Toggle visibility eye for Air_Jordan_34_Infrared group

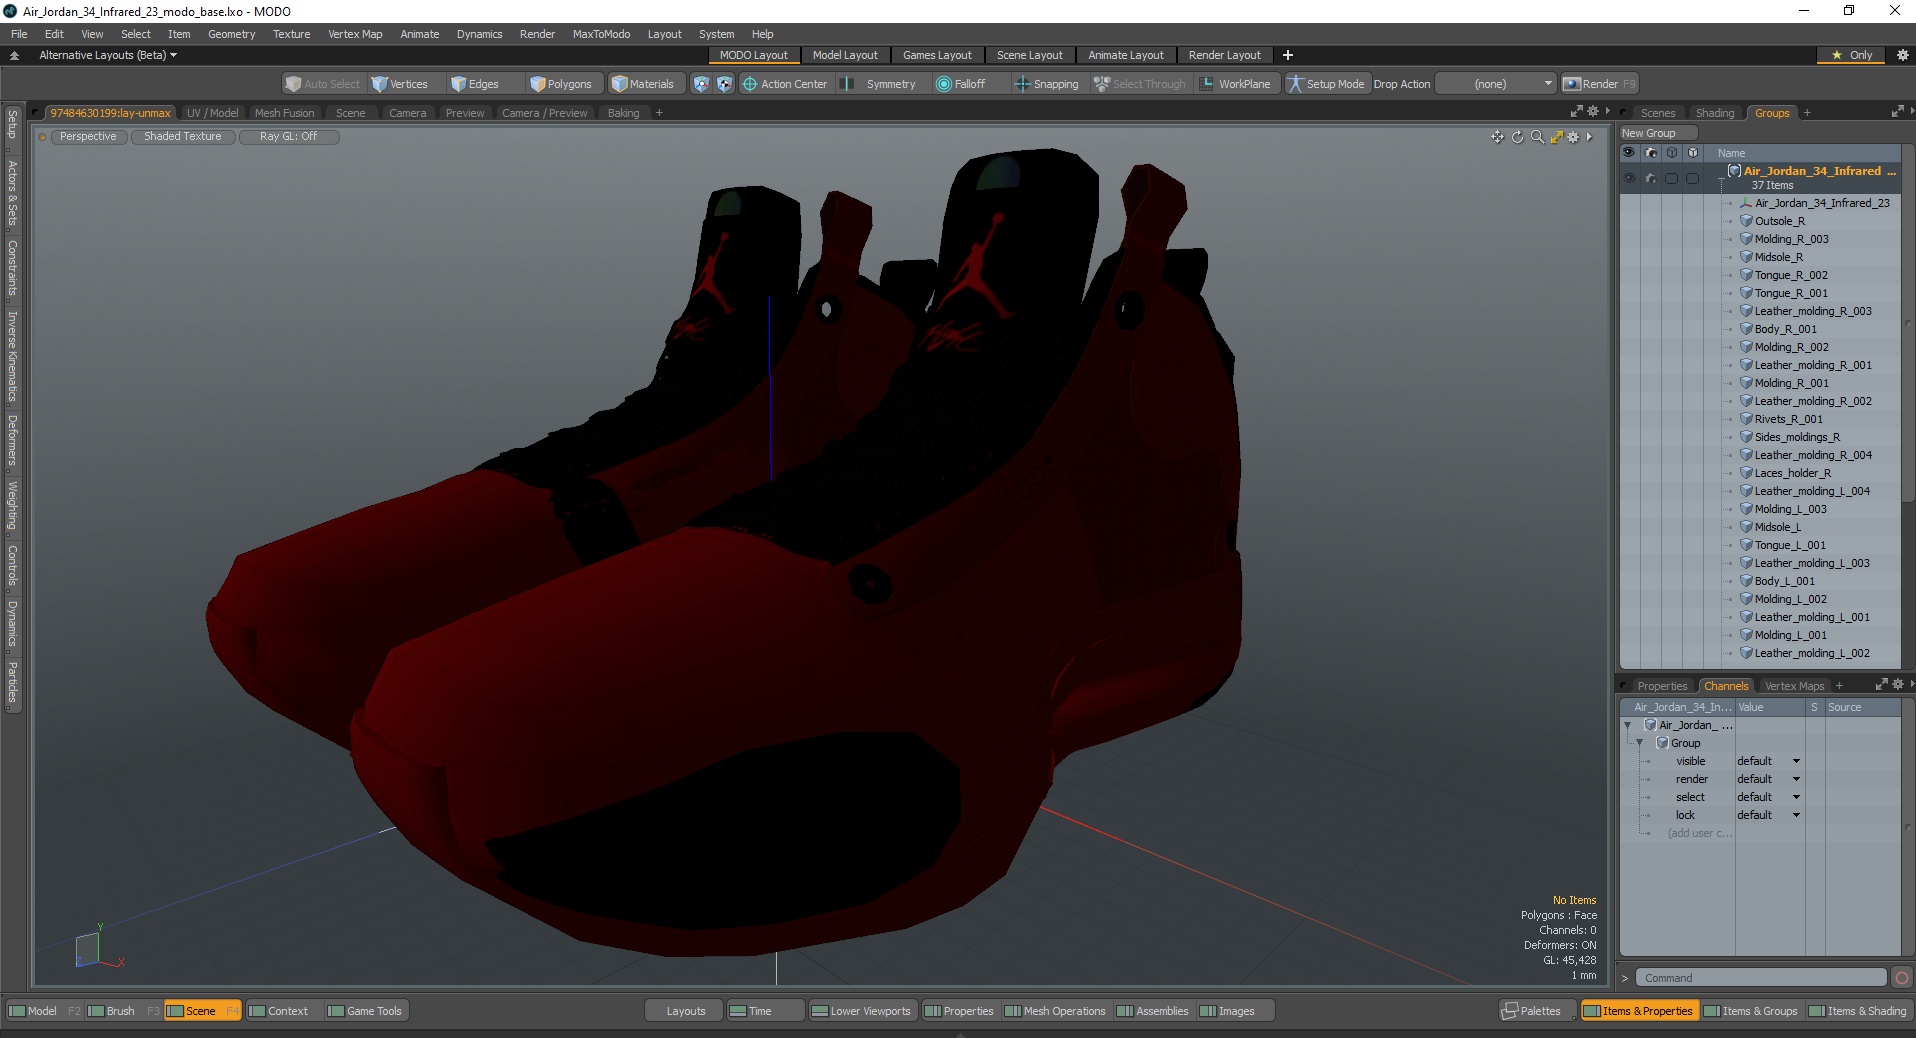(1629, 178)
